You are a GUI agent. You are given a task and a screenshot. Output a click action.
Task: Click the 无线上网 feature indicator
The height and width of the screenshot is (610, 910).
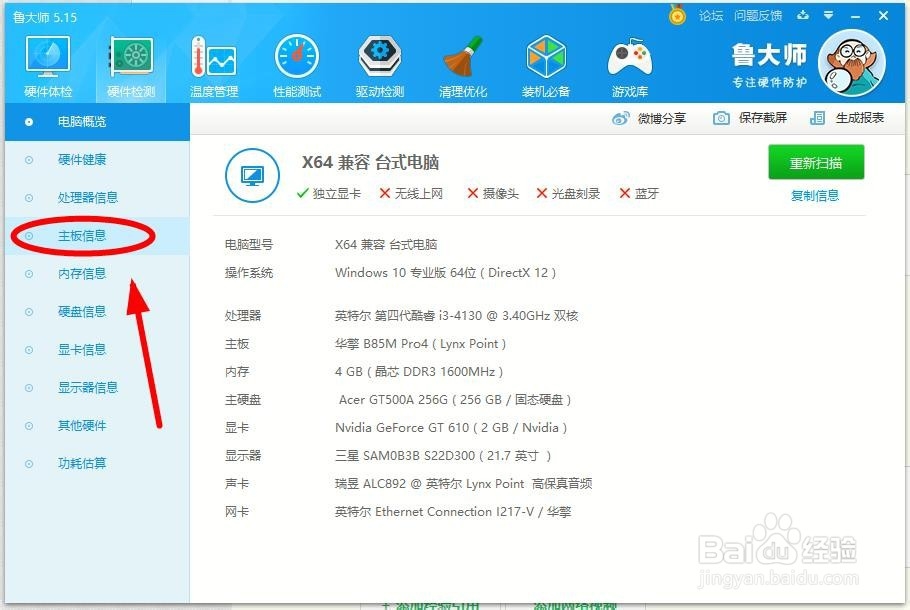click(411, 193)
